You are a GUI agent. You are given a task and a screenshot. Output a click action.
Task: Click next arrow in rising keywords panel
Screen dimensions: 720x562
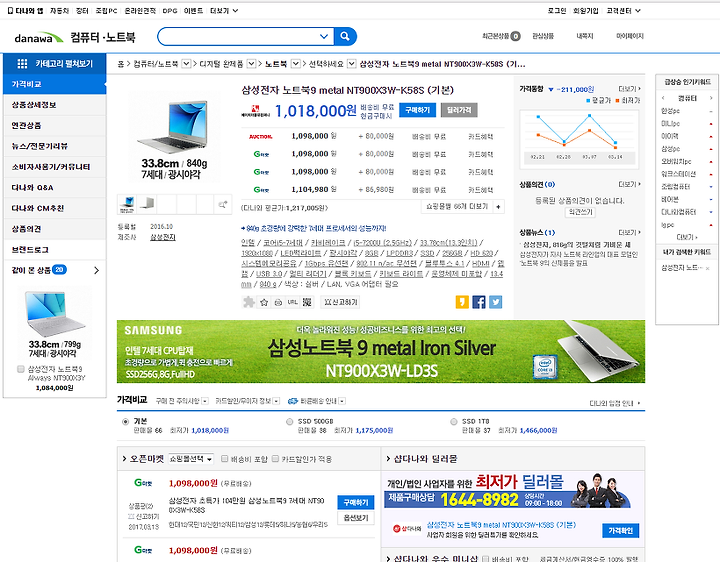[x=711, y=98]
